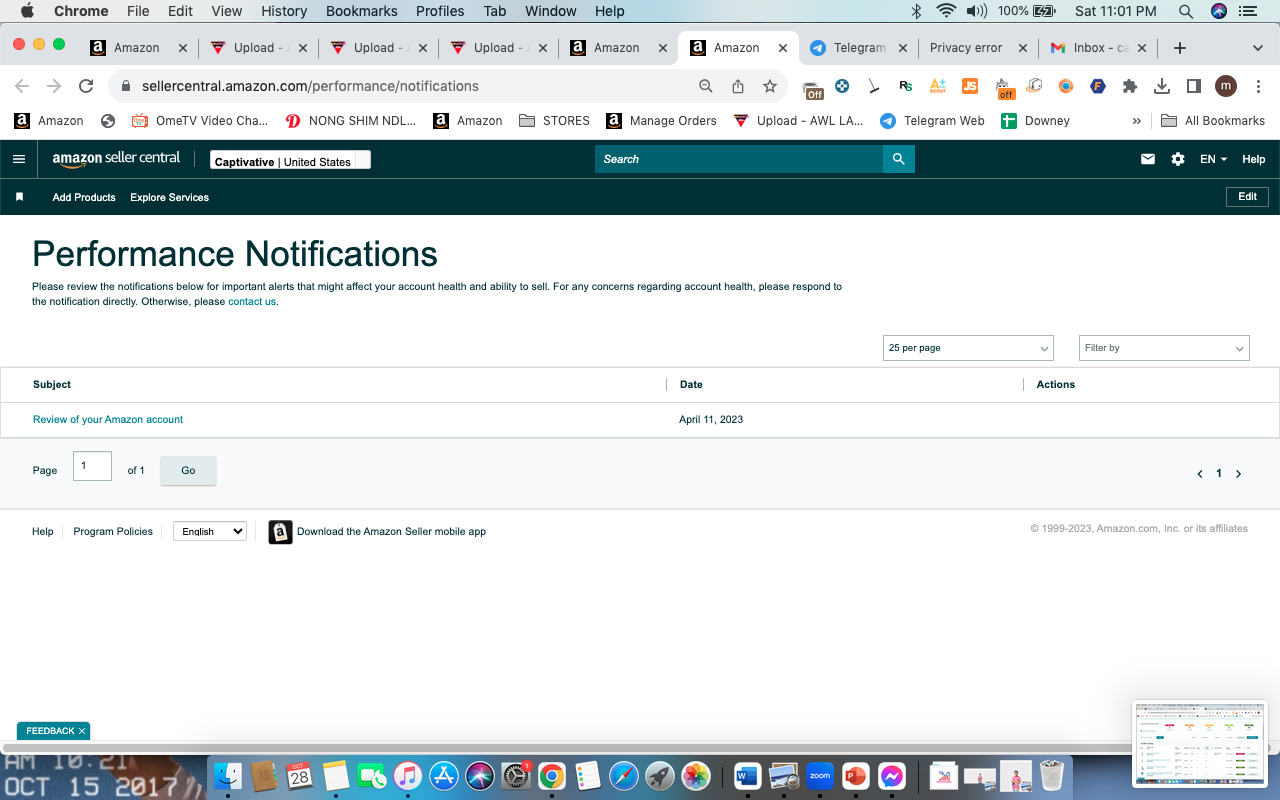Viewport: 1280px width, 800px height.
Task: Bookmark this page with the star icon
Action: pos(770,86)
